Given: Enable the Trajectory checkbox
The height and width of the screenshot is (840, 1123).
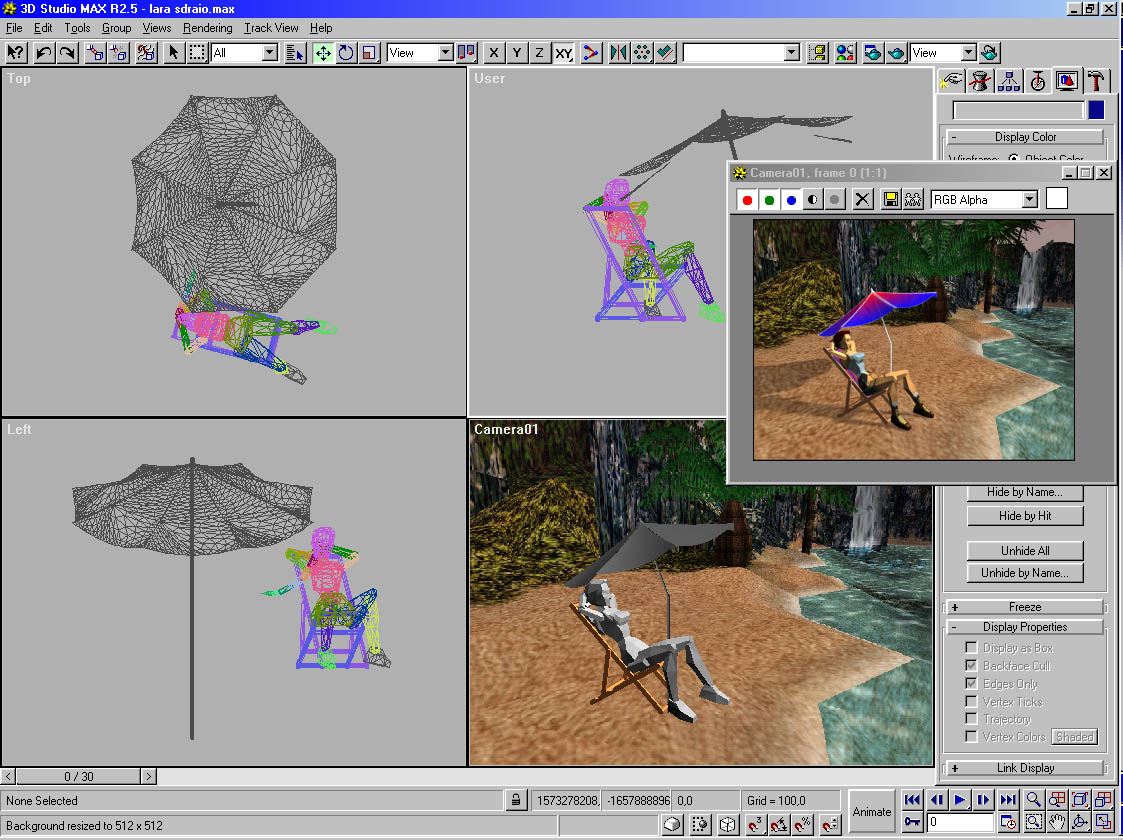Looking at the screenshot, I should 971,718.
